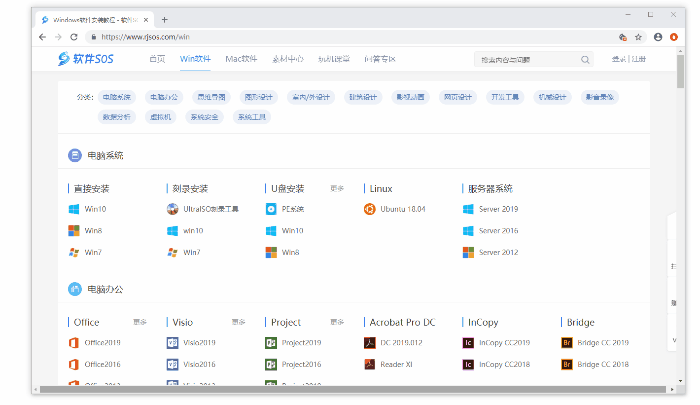
Task: Open the PE系统 entry
Action: click(x=285, y=209)
